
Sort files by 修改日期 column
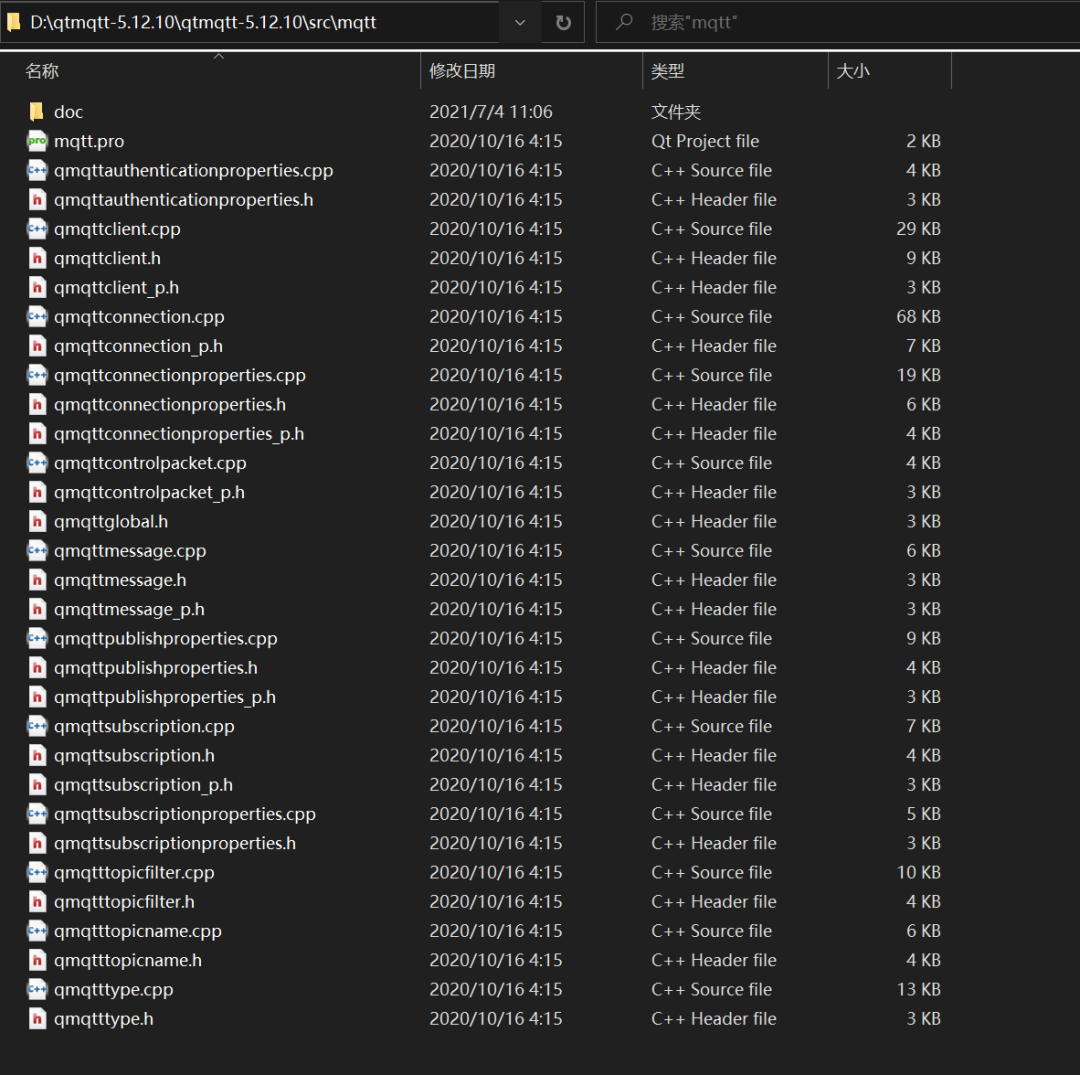coord(463,70)
